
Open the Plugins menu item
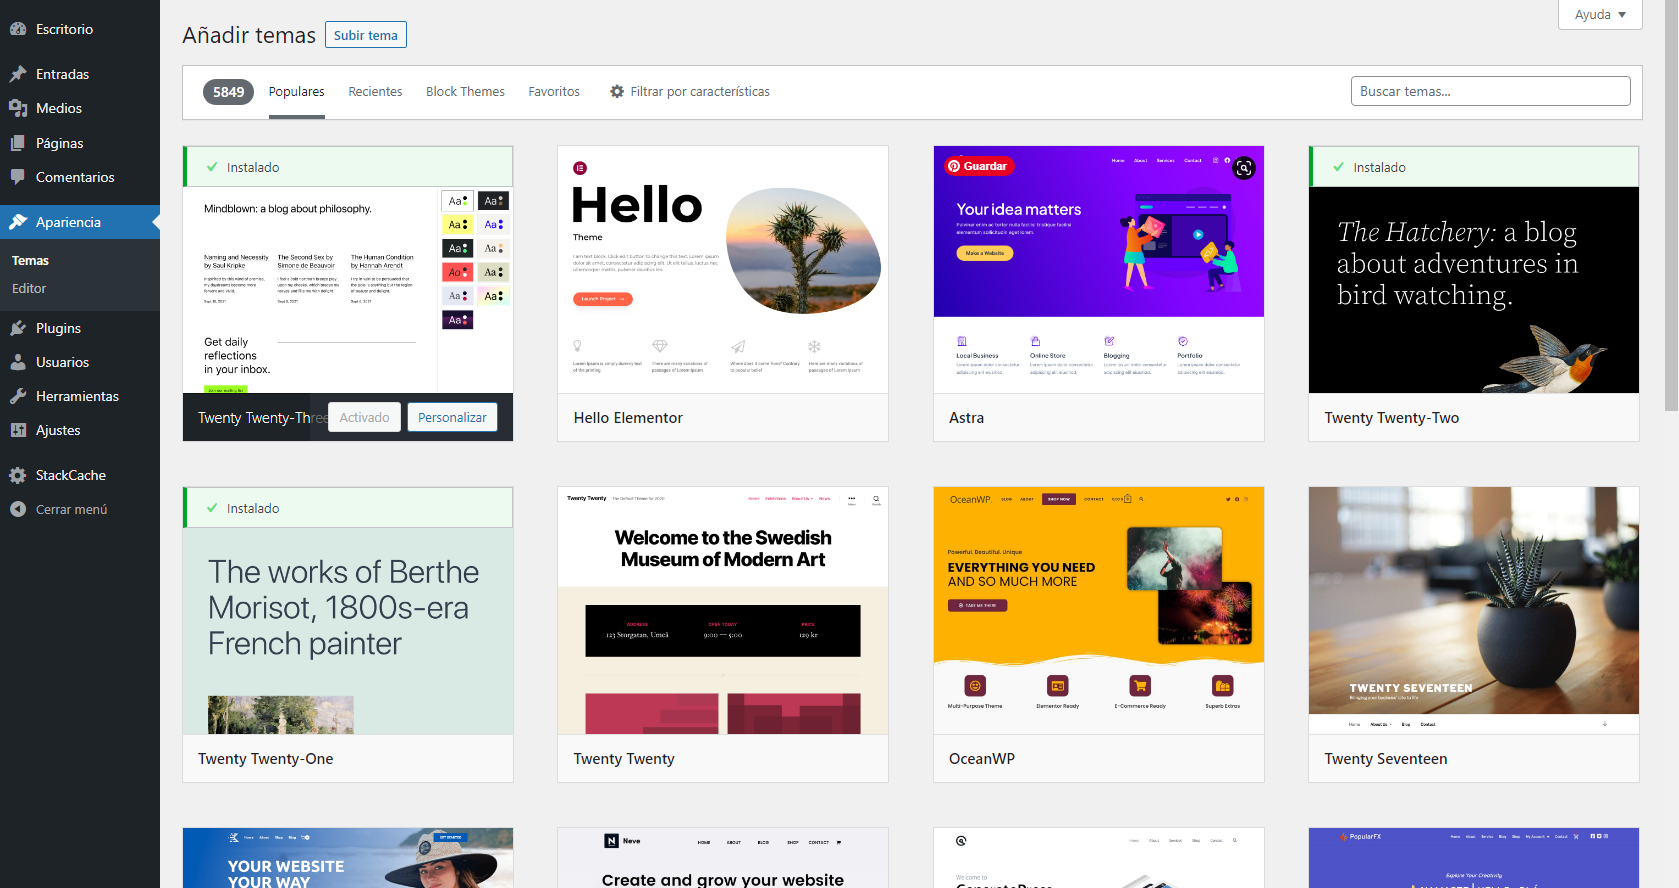click(x=80, y=328)
